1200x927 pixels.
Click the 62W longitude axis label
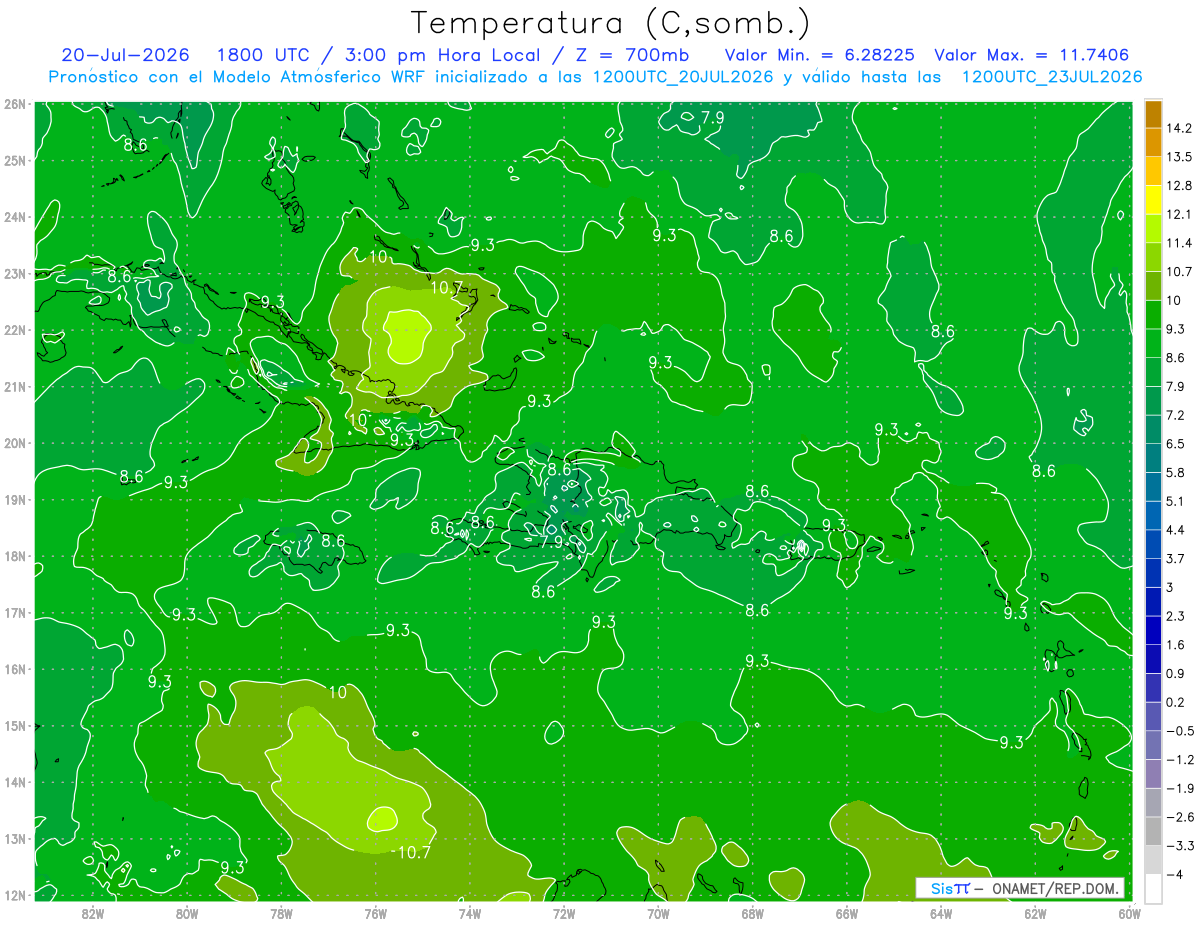1035,913
